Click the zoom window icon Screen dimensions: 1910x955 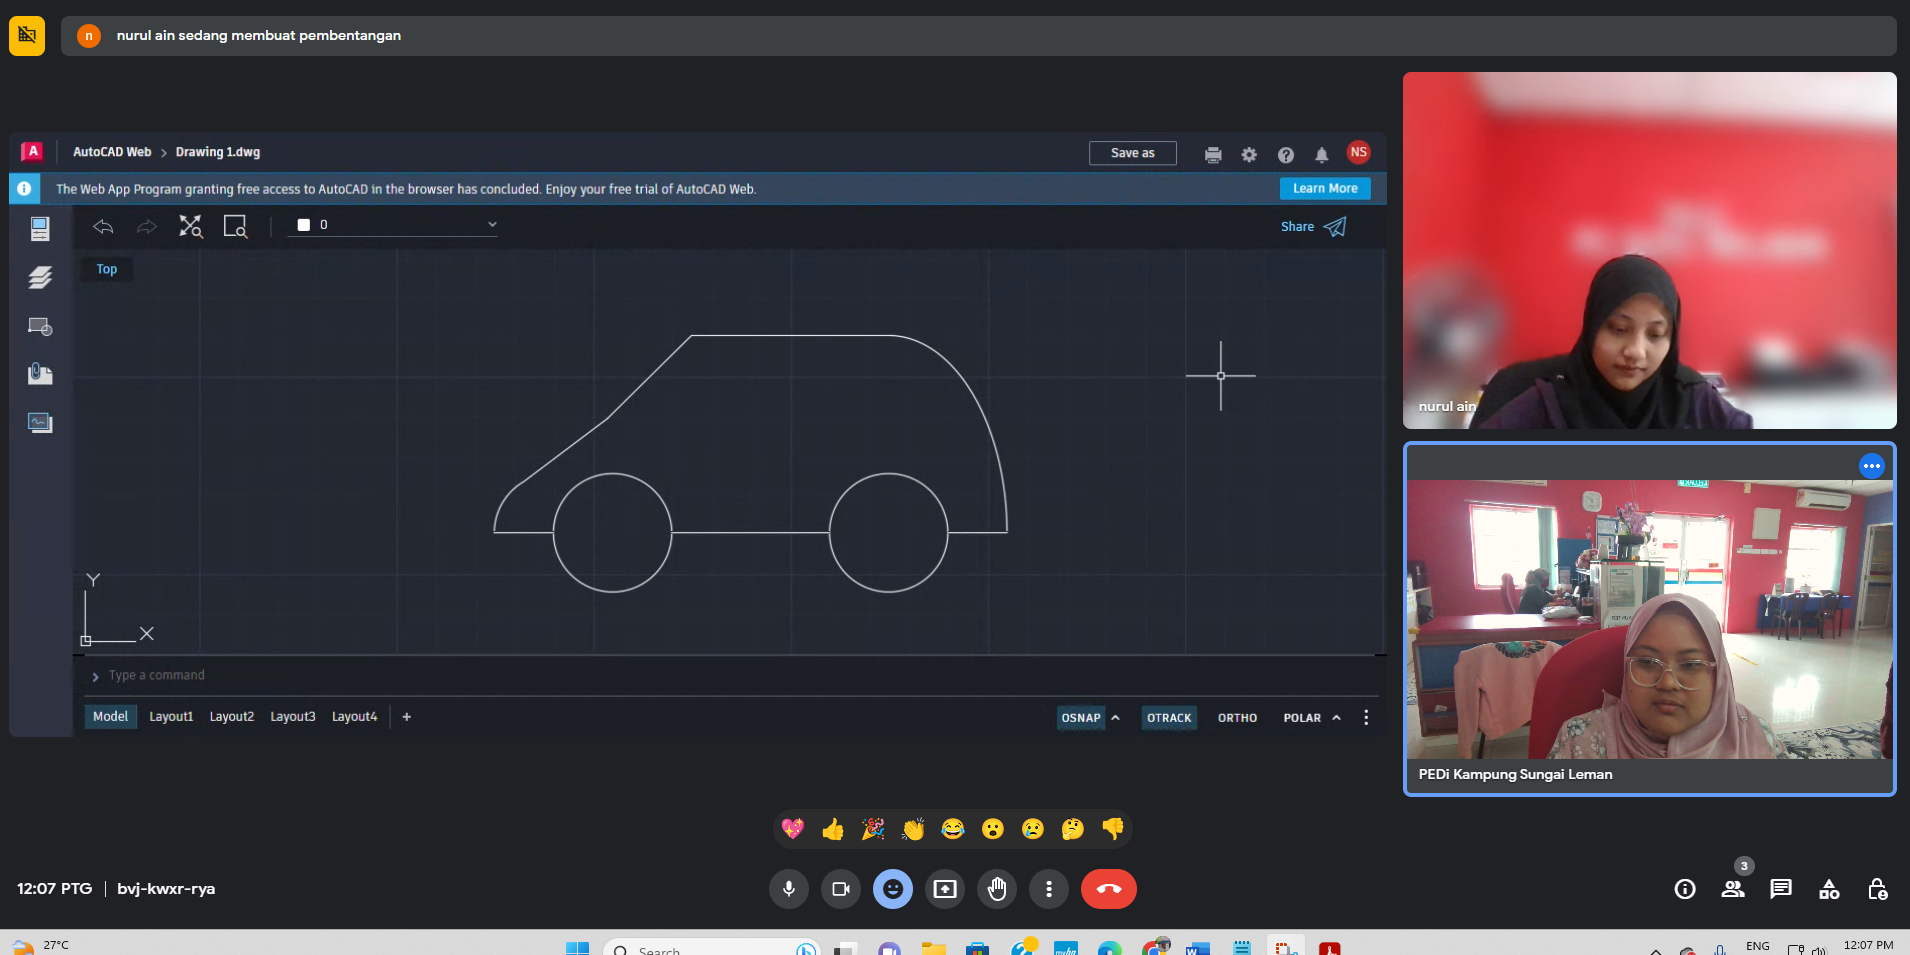[x=235, y=227]
